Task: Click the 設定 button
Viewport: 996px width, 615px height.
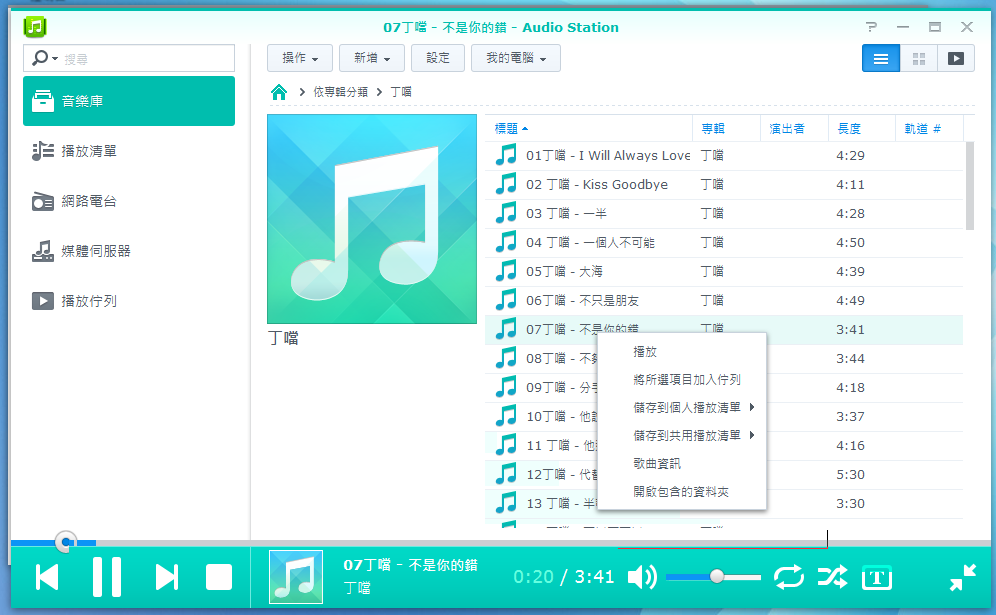Action: (x=438, y=58)
